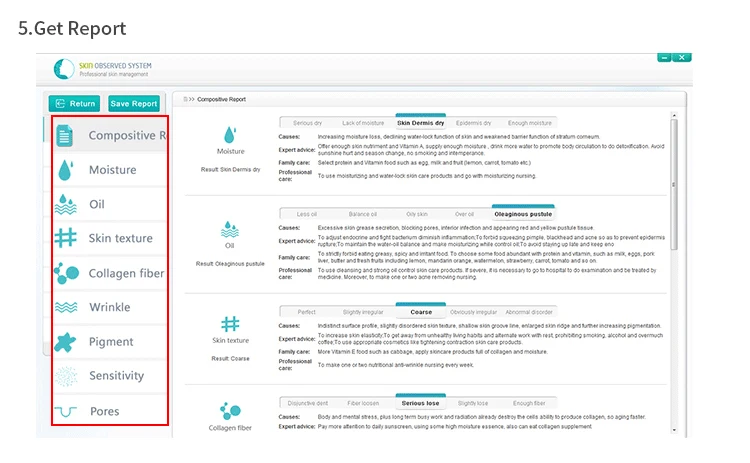Image resolution: width=750 pixels, height=463 pixels.
Task: Click the vertical scrollbar thumb
Action: [674, 184]
